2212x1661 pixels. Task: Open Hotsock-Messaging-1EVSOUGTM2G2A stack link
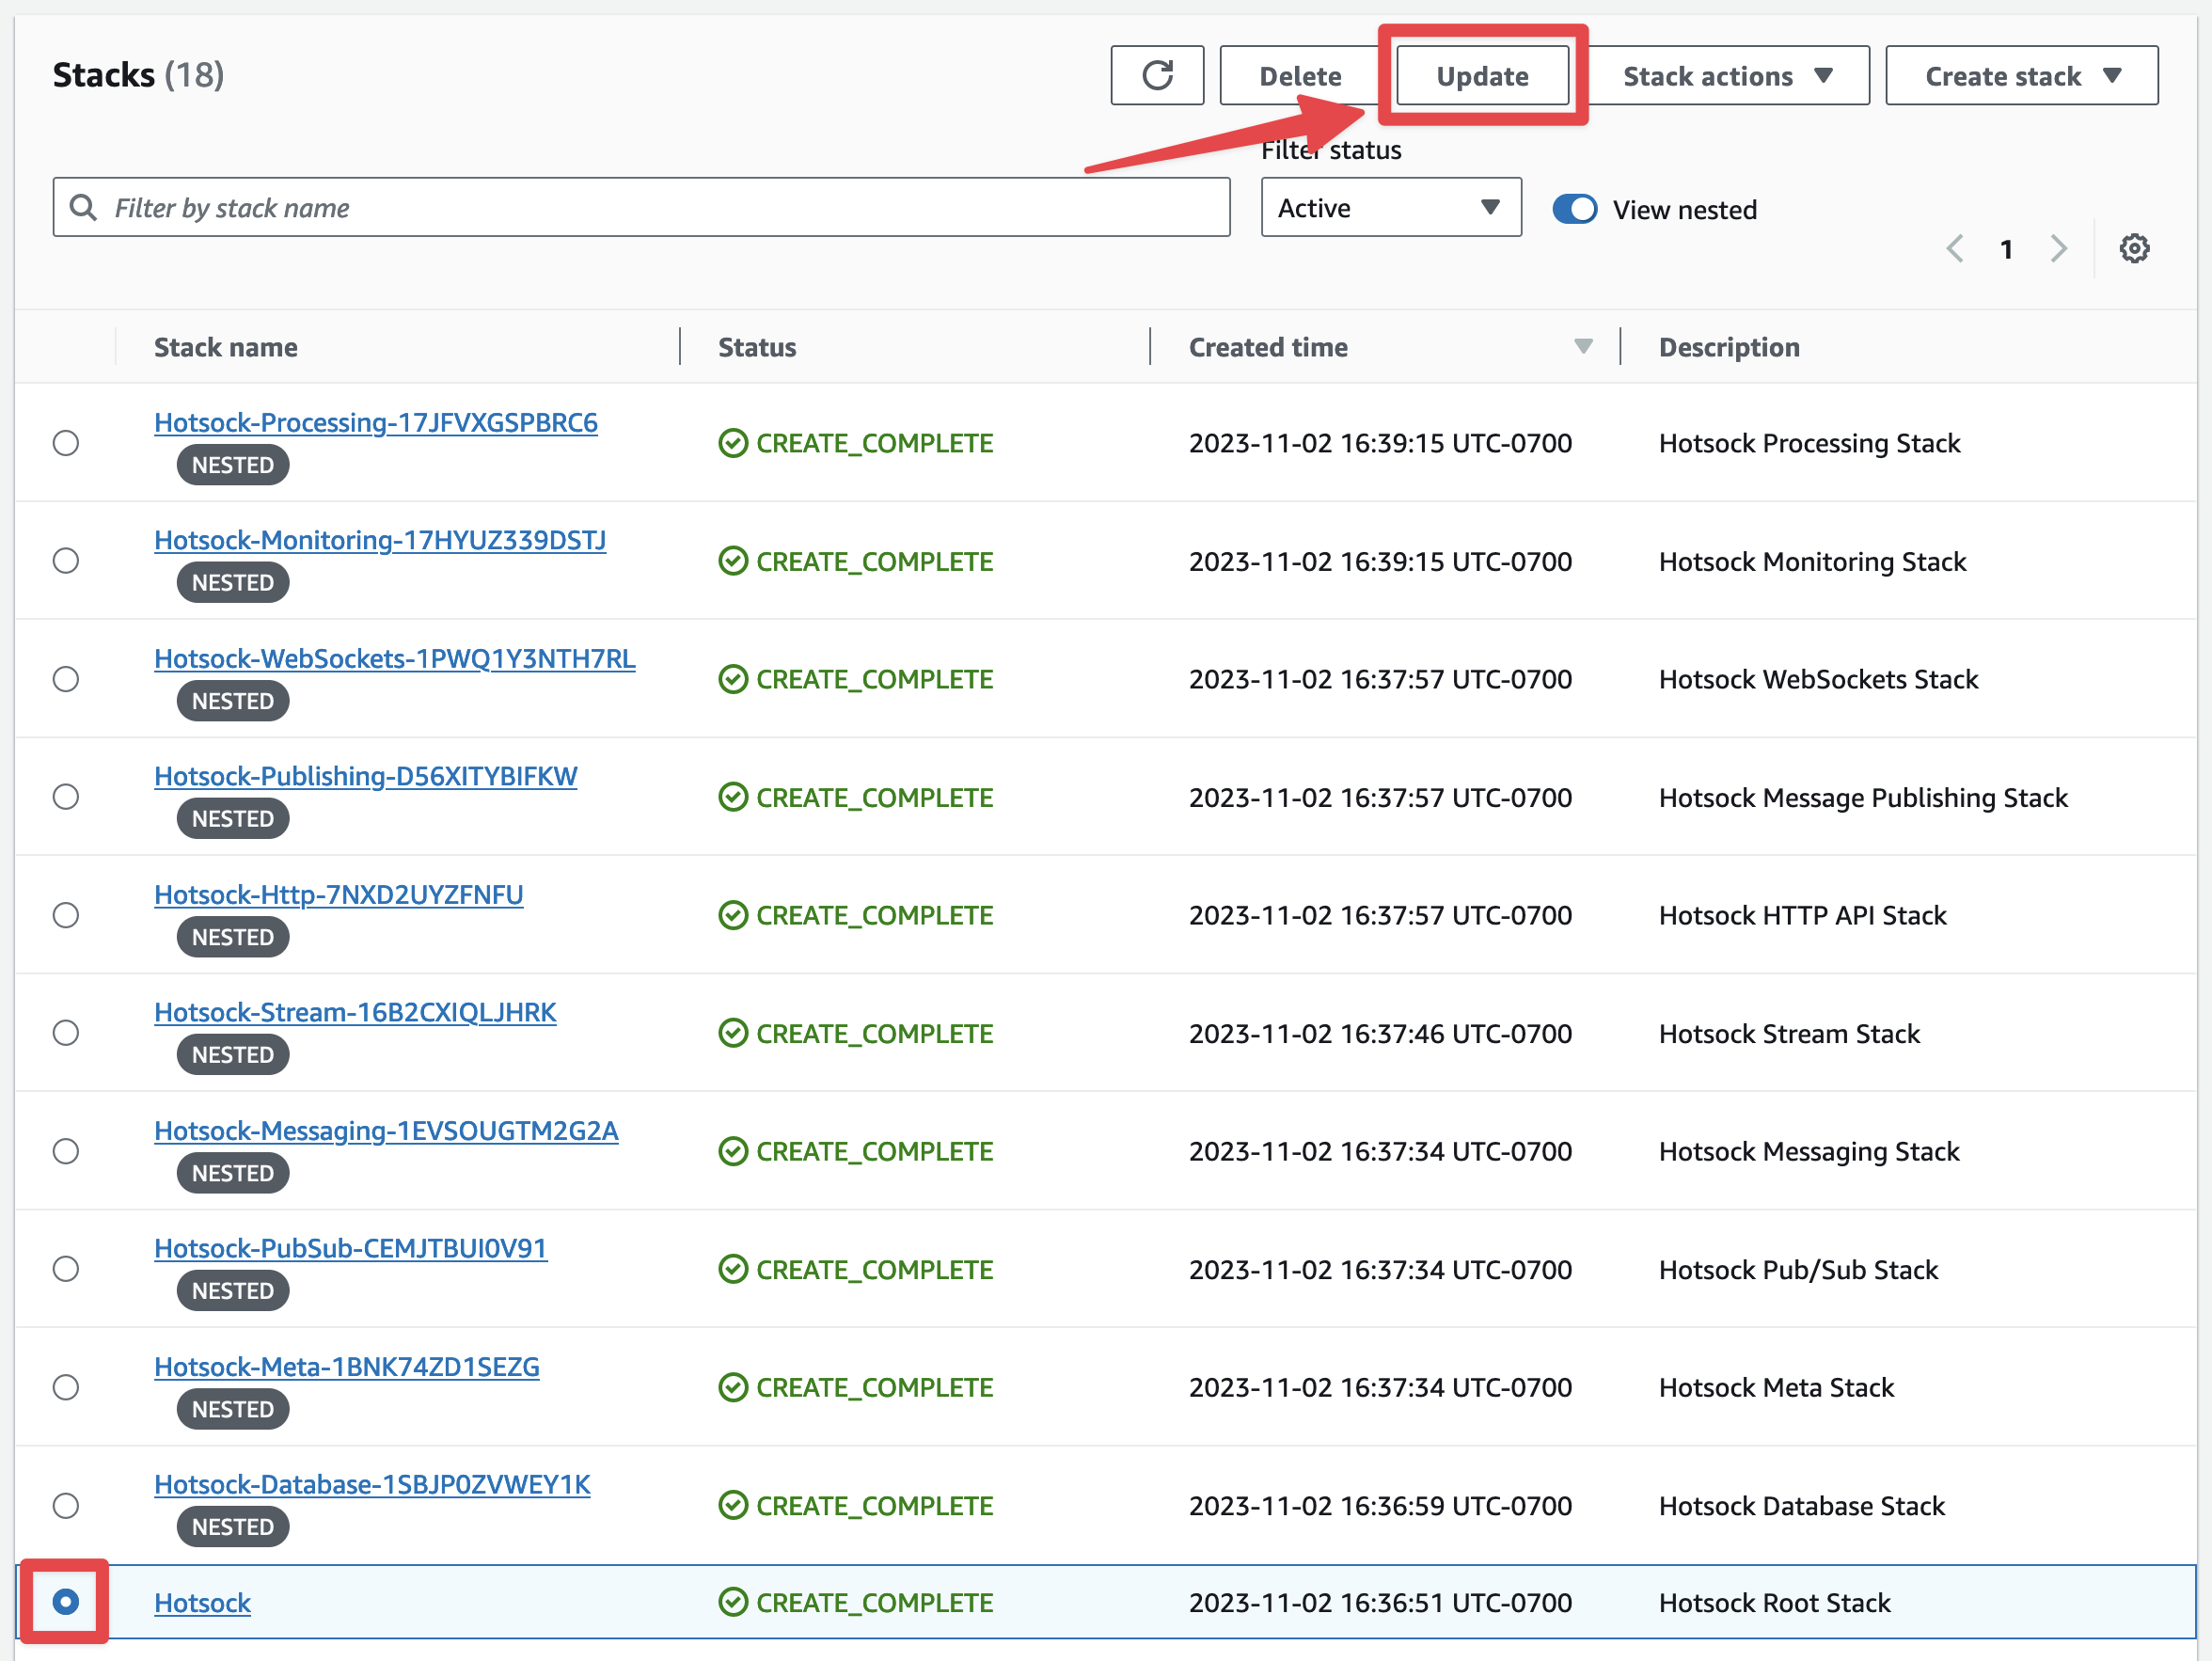[x=386, y=1130]
